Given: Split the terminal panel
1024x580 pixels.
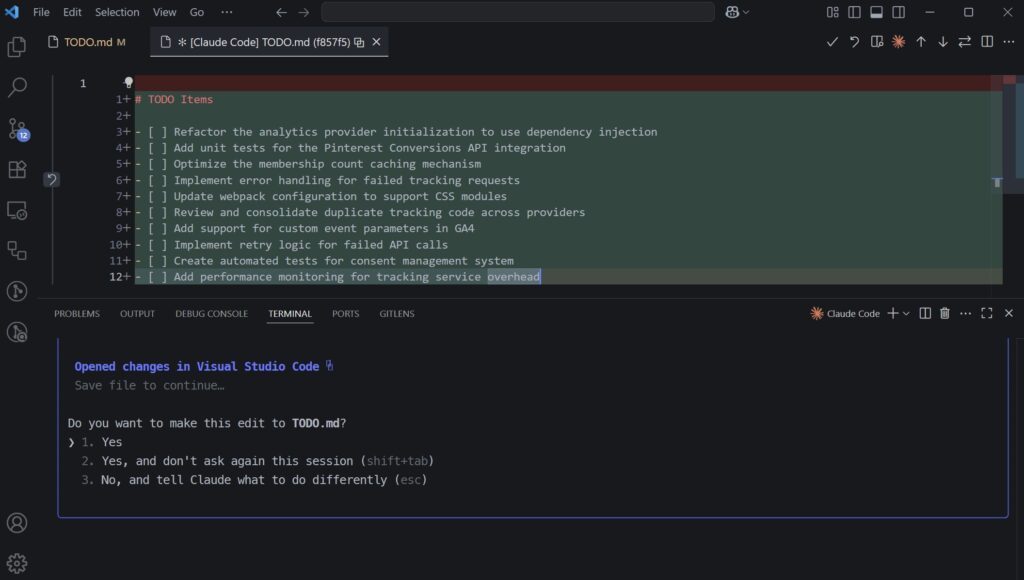Looking at the screenshot, I should (925, 313).
